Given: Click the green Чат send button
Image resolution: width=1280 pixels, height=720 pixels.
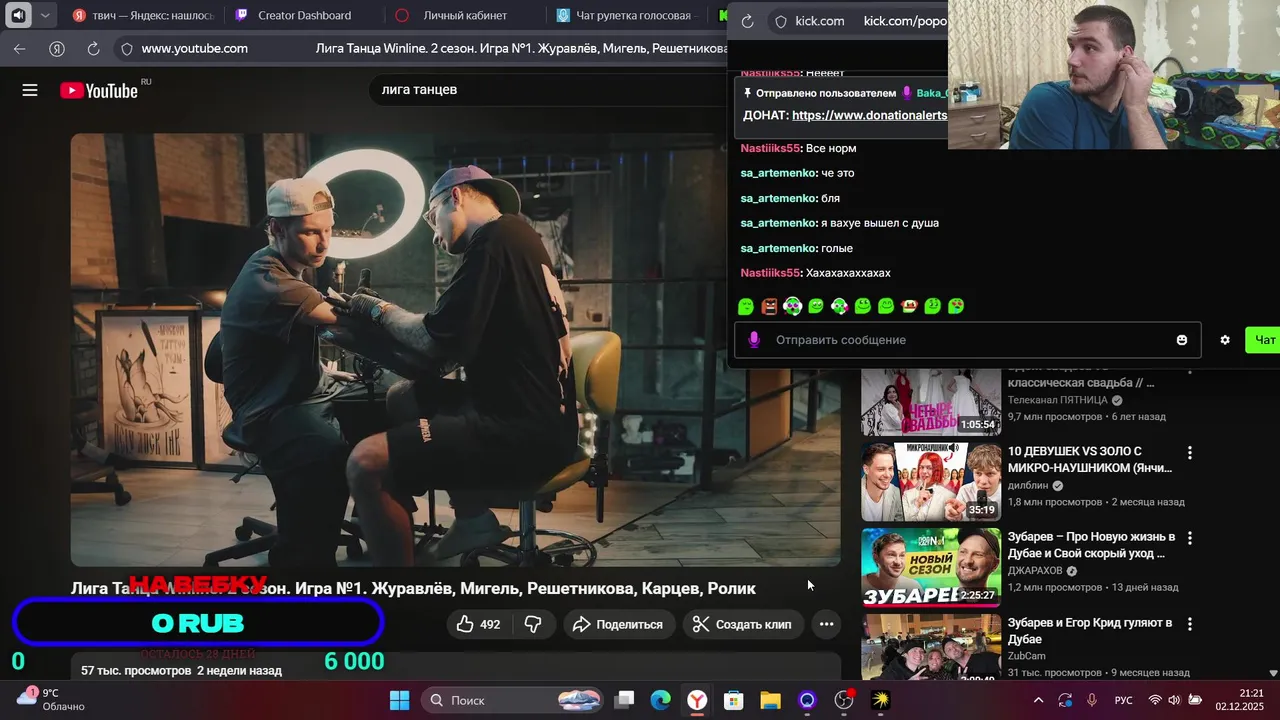Looking at the screenshot, I should tap(1262, 340).
